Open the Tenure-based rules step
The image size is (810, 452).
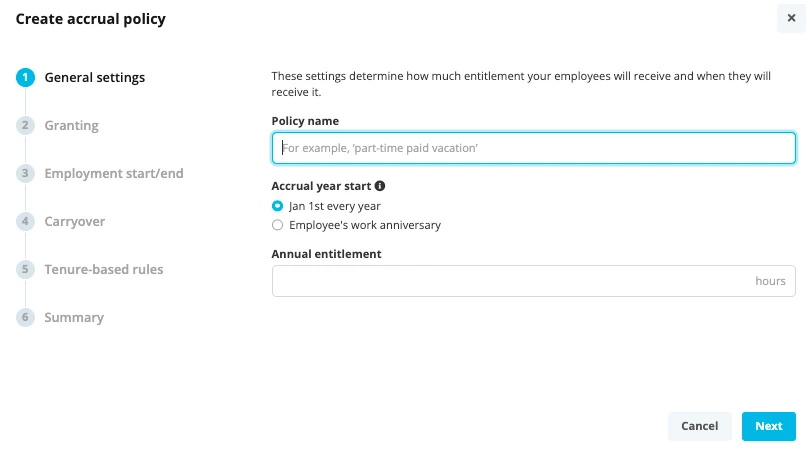[x=104, y=270]
